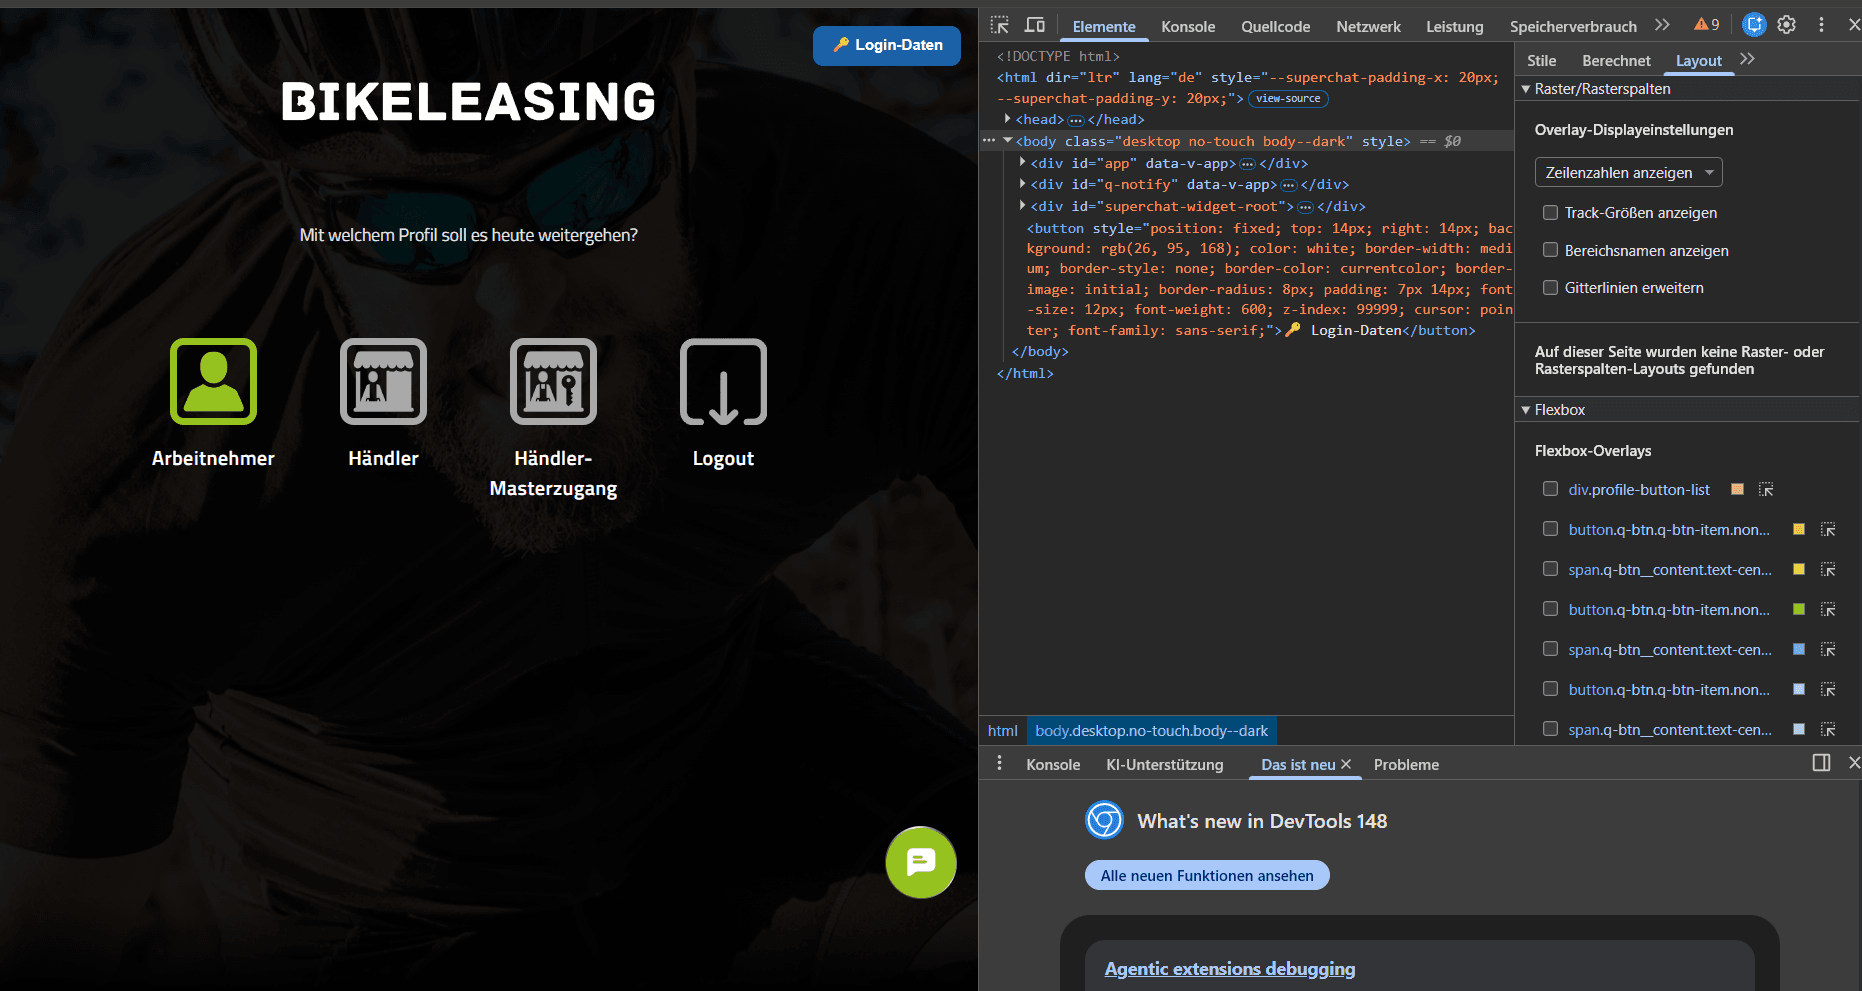Viewport: 1862px width, 991px height.
Task: Open the DevTools main three-dot menu
Action: pyautogui.click(x=1821, y=25)
